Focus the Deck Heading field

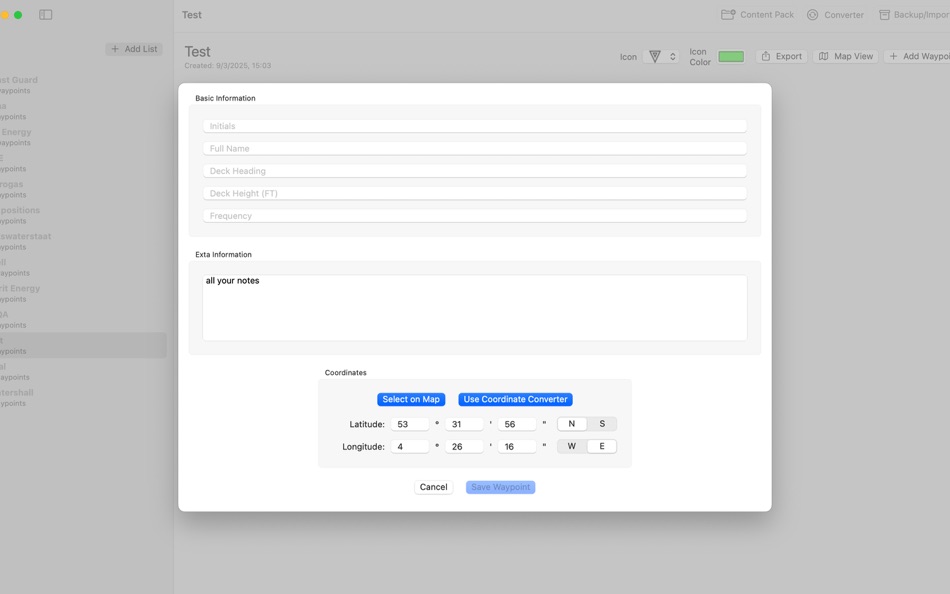pyautogui.click(x=474, y=171)
